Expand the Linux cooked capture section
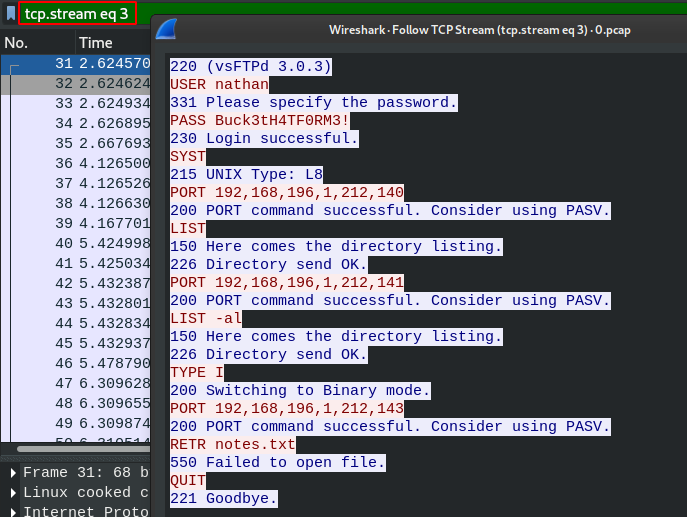This screenshot has height=517, width=687. click(11, 492)
